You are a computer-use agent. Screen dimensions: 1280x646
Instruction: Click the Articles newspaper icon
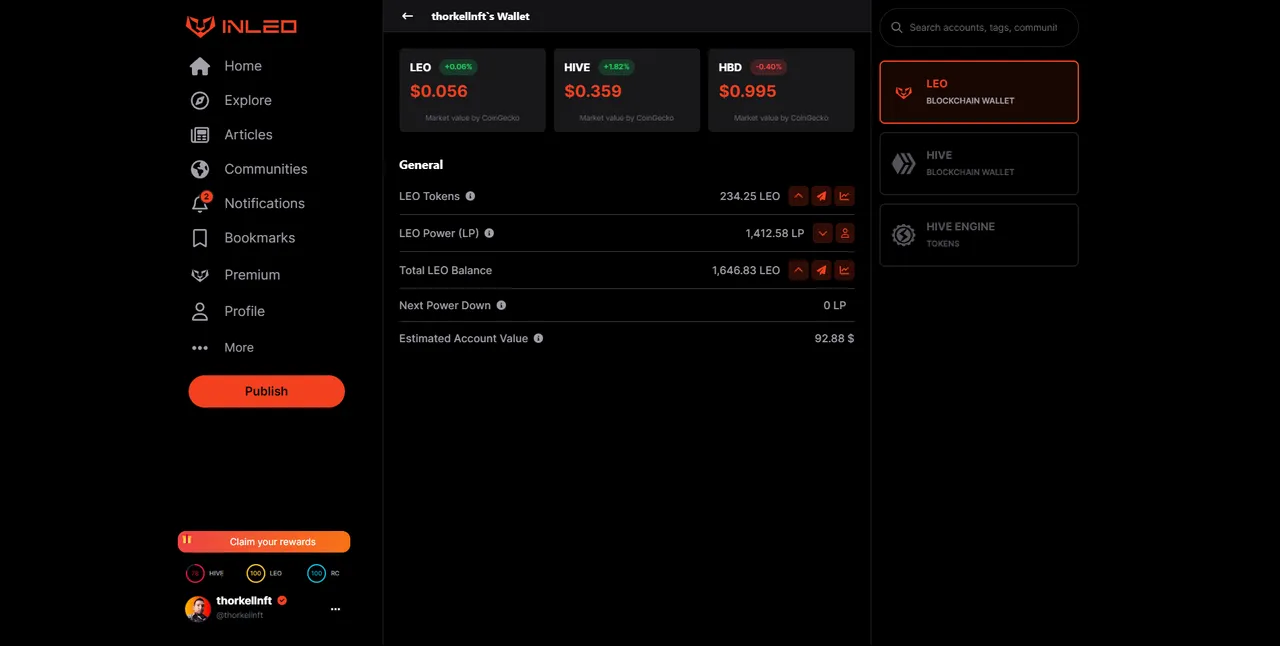pos(200,135)
